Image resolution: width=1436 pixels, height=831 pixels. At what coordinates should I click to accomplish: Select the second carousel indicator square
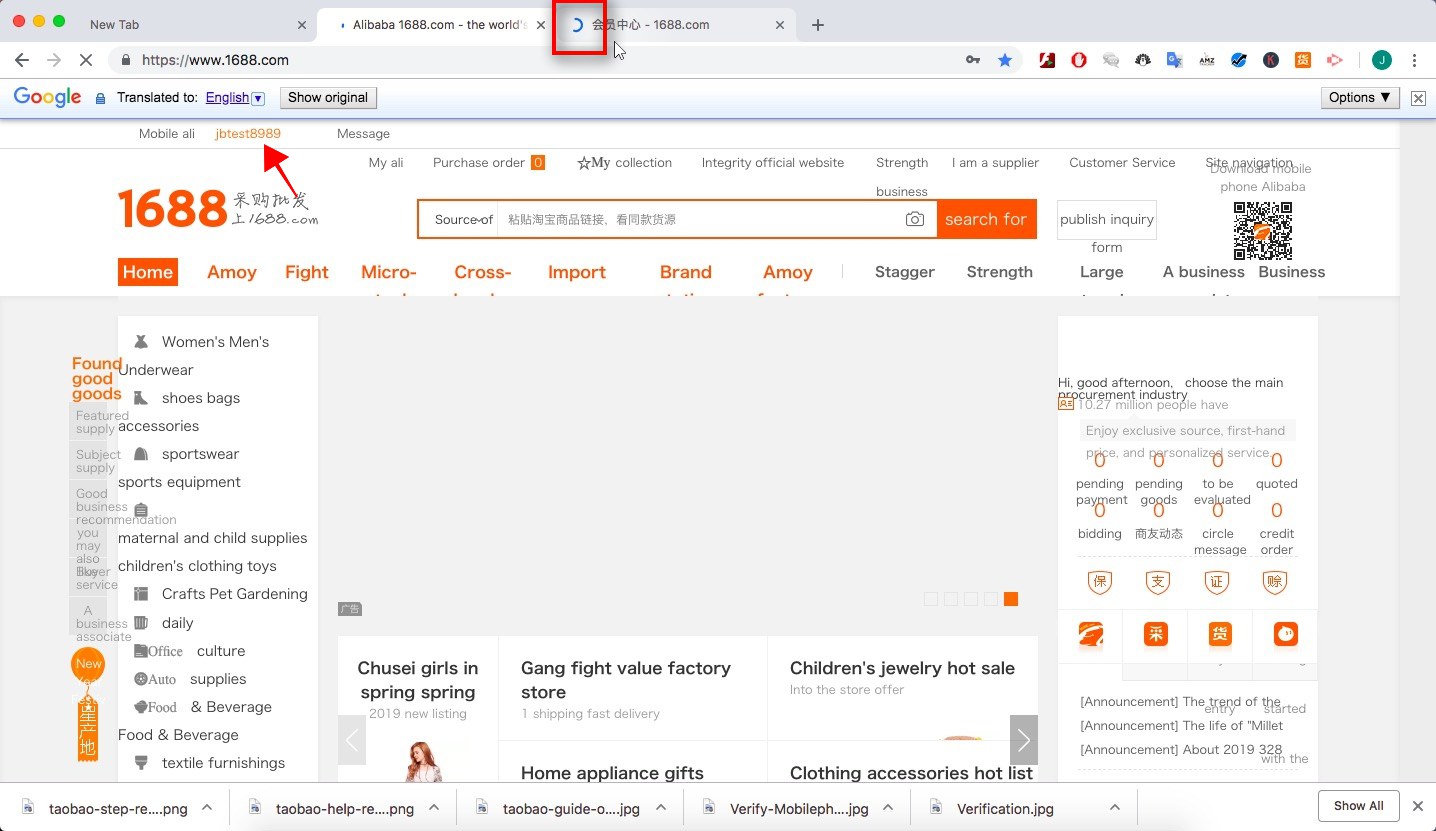tap(951, 599)
